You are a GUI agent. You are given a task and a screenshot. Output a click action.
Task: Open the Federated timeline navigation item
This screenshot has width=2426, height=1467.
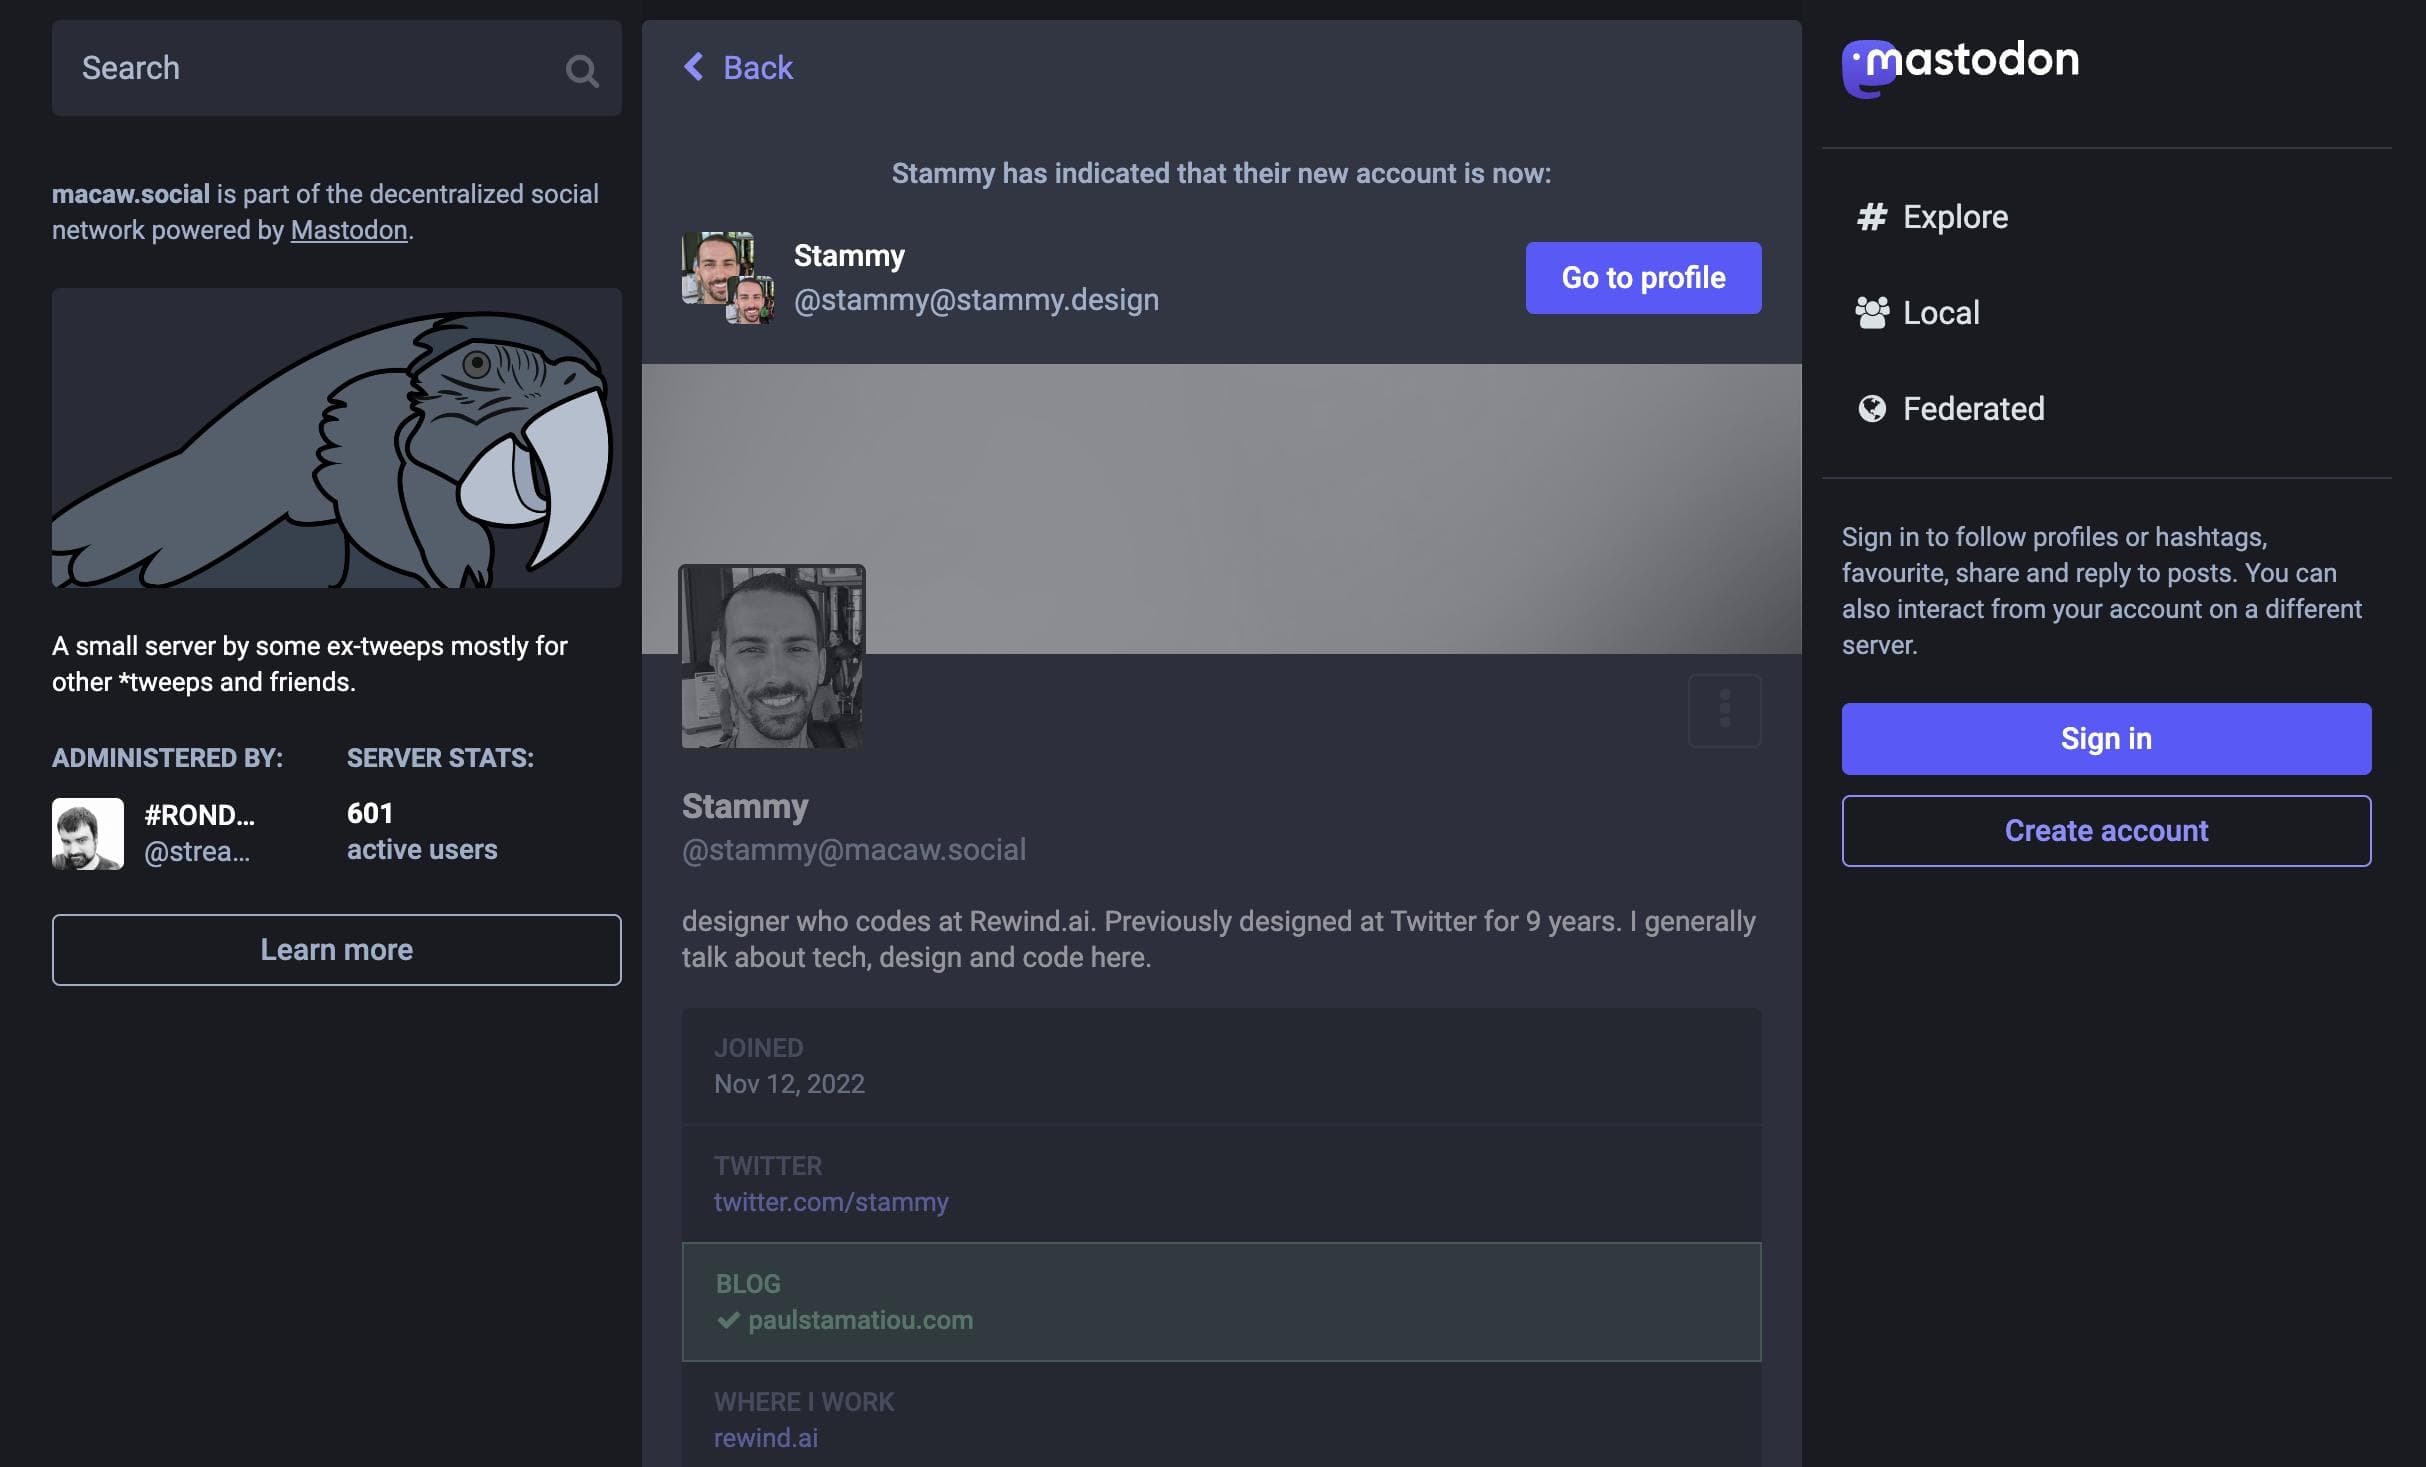(x=1950, y=409)
